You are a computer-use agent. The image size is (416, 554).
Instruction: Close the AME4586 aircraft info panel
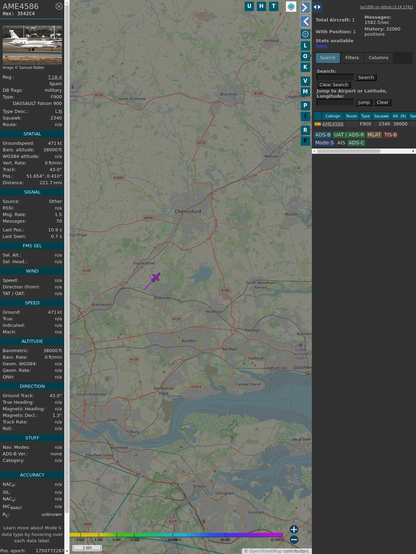pos(59,6)
